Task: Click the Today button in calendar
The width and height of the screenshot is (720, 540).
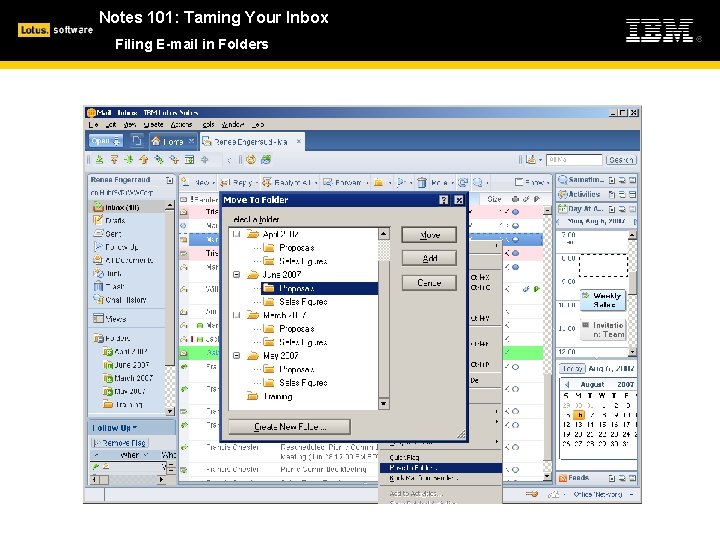Action: (x=572, y=368)
